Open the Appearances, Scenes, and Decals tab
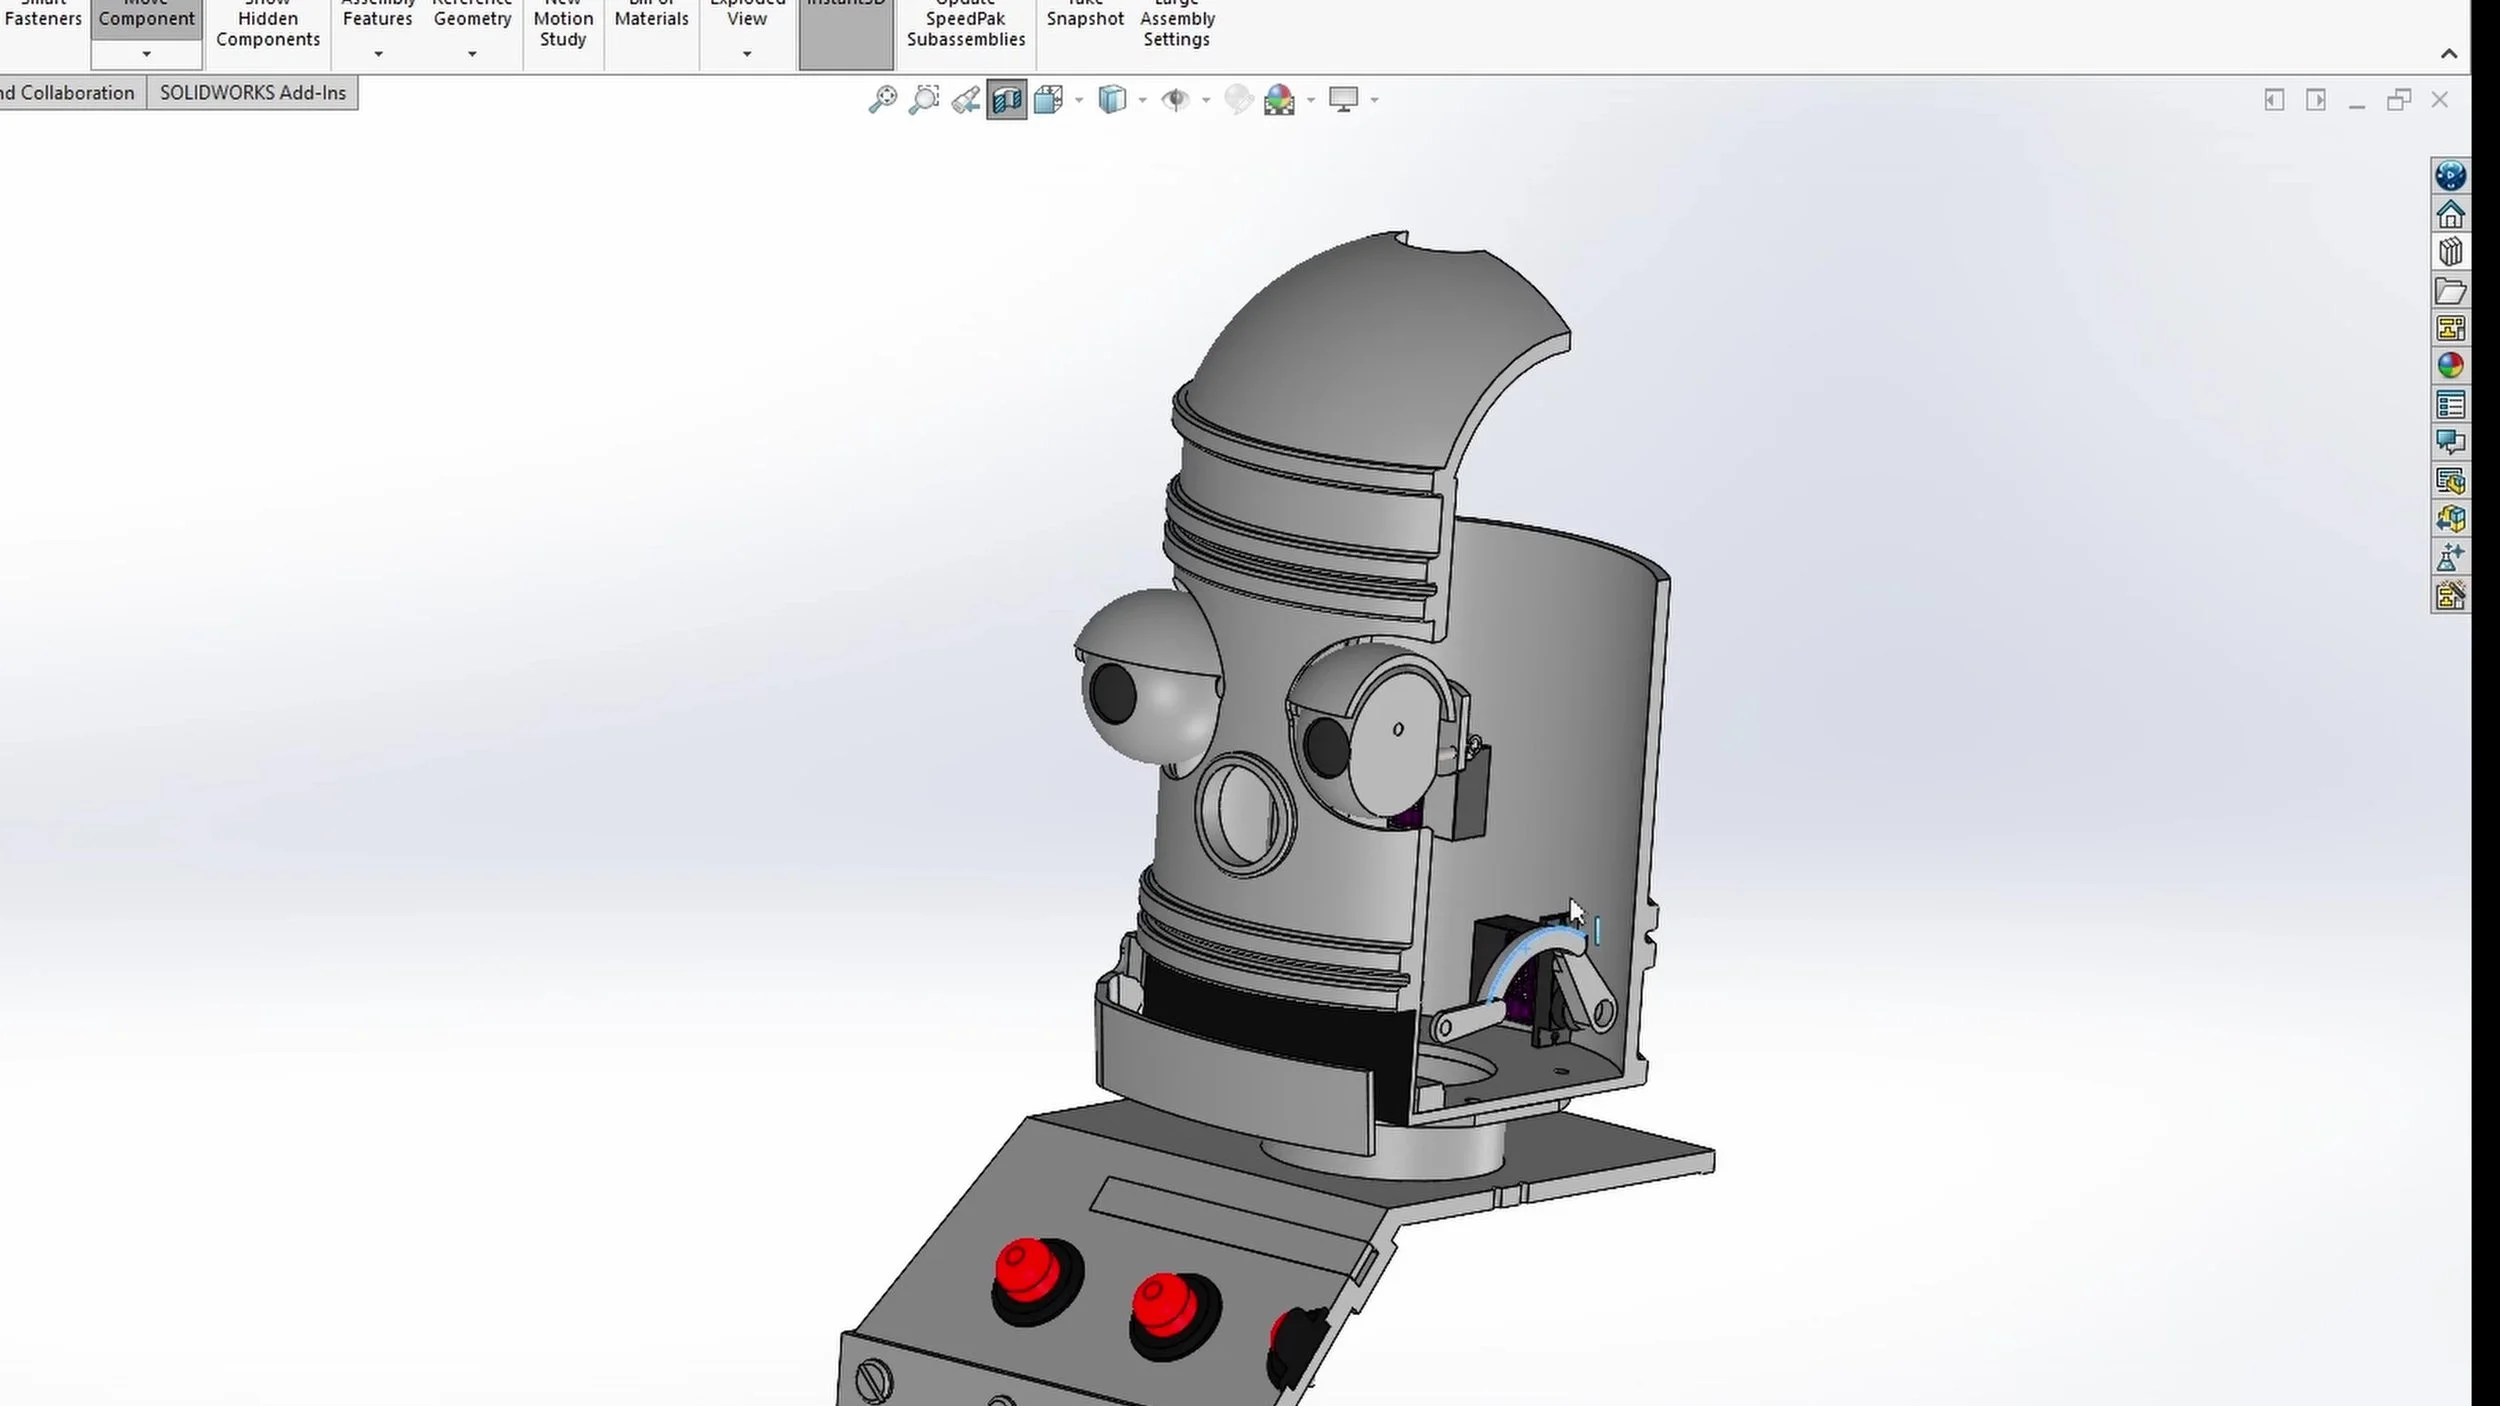The height and width of the screenshot is (1406, 2500). click(x=2450, y=366)
